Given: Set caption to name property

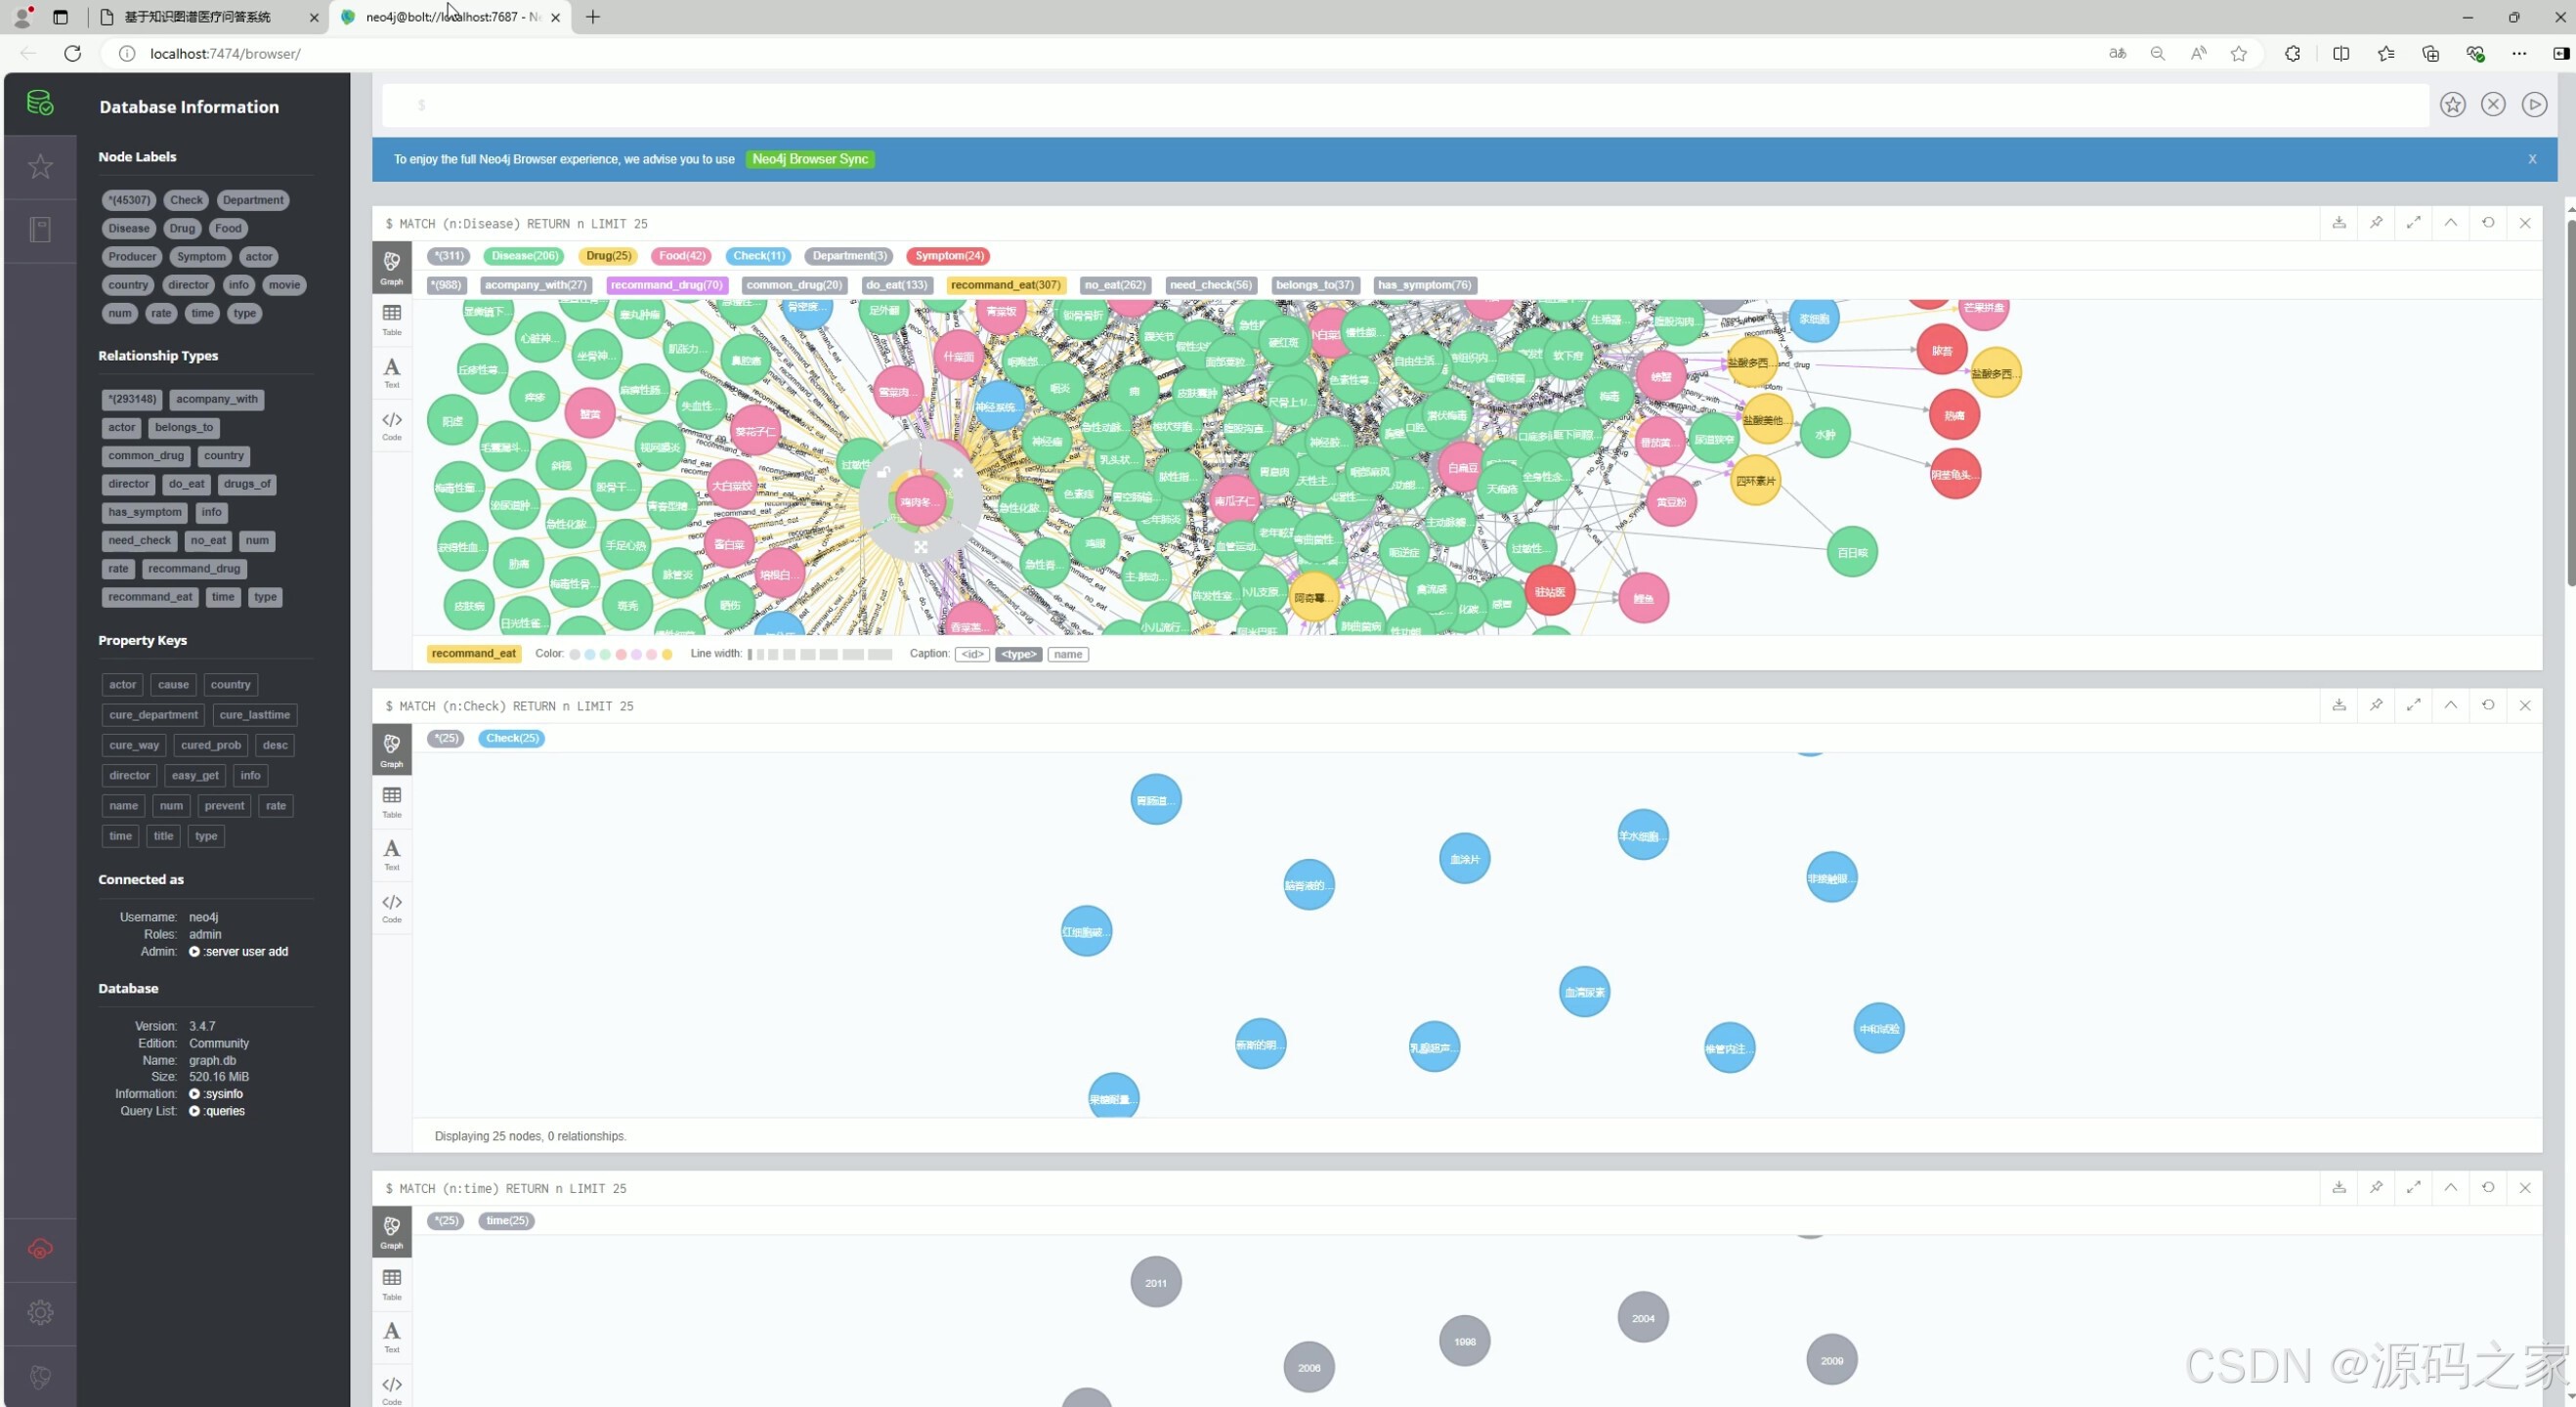Looking at the screenshot, I should click(x=1067, y=654).
